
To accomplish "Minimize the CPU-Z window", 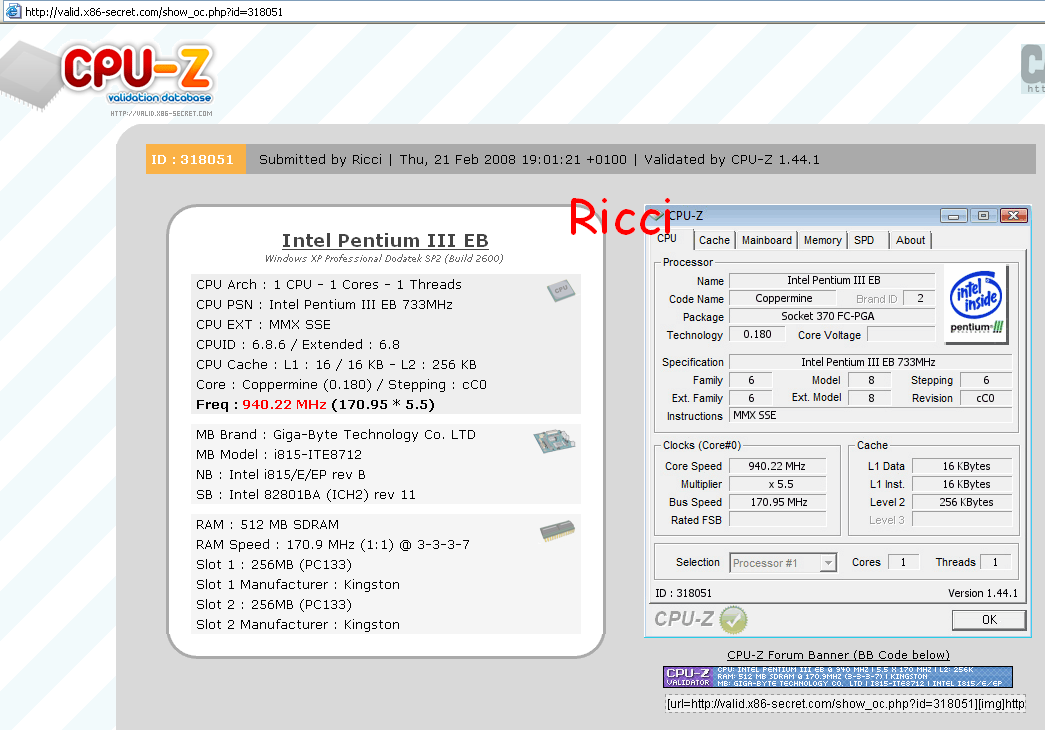I will (953, 215).
